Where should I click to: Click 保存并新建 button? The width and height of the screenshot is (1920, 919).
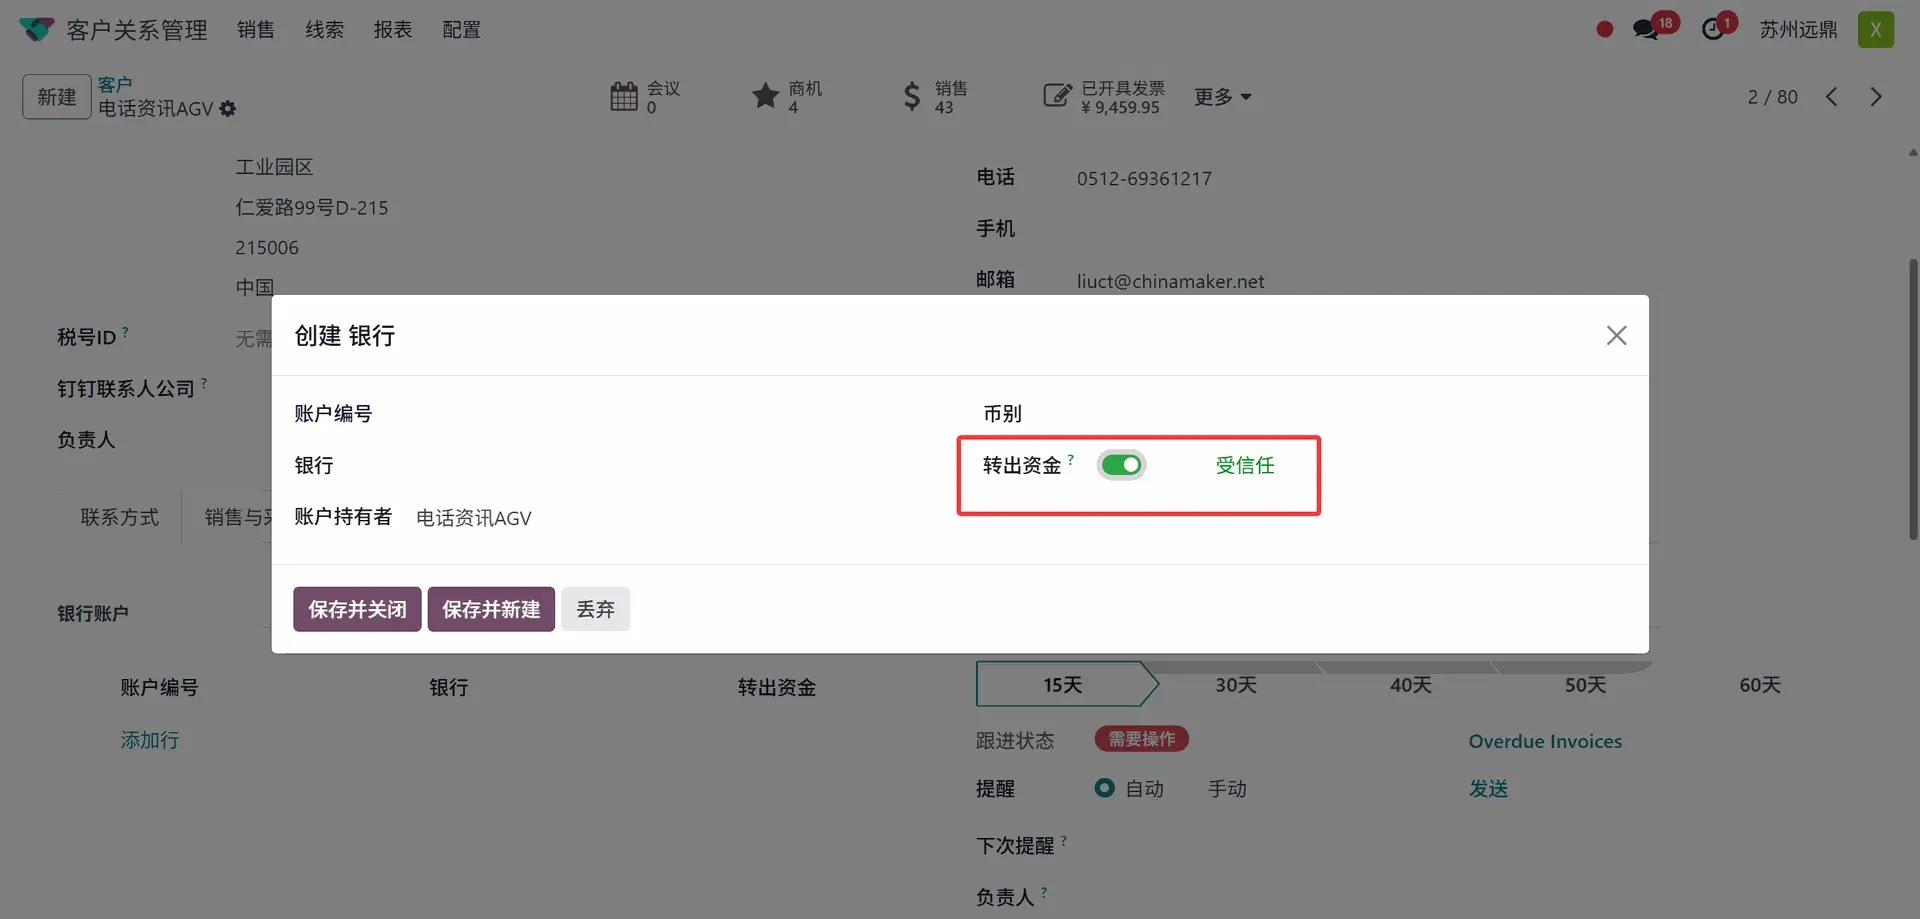491,609
